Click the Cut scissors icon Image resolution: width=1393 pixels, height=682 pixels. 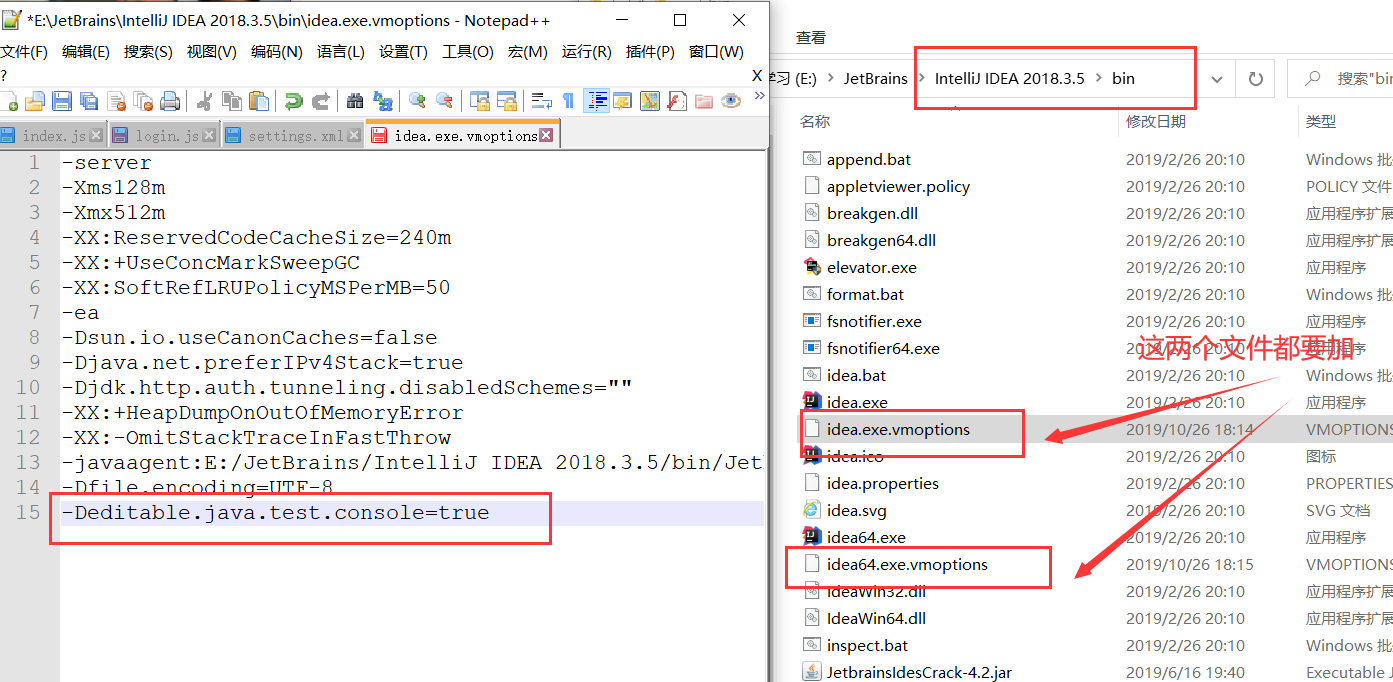click(x=204, y=101)
